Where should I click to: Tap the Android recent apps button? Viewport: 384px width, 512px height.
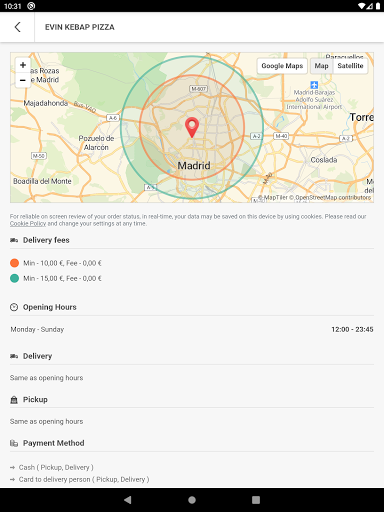pos(256,500)
